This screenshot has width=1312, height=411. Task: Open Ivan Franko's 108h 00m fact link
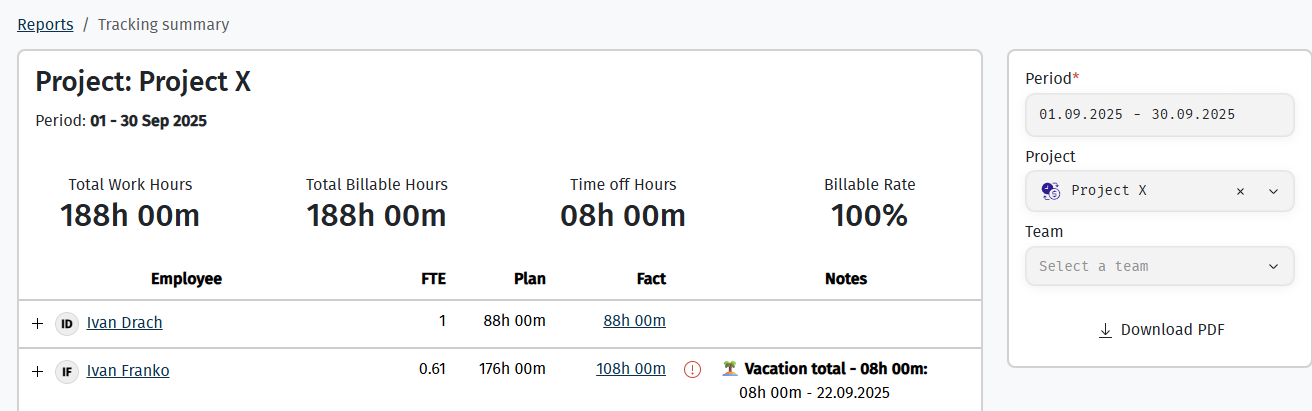coord(631,368)
